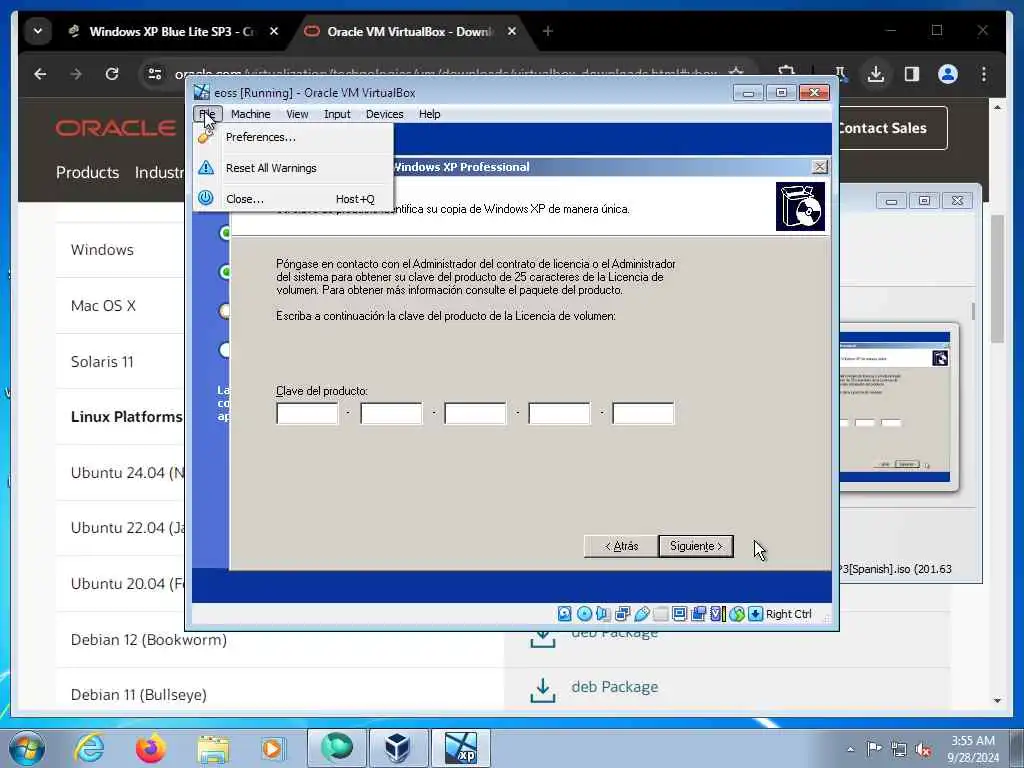The image size is (1024, 768).
Task: Focus the fourth product key box
Action: 560,413
